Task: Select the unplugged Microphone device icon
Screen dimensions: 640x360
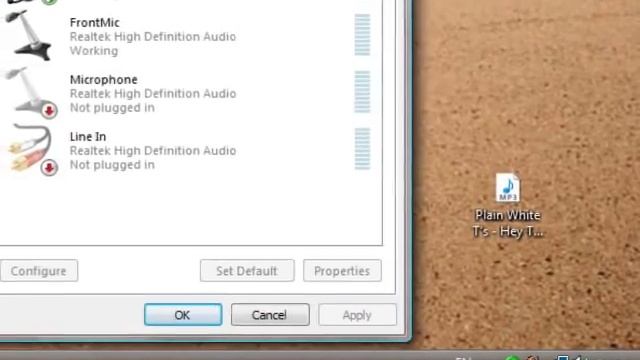Action: click(x=31, y=93)
